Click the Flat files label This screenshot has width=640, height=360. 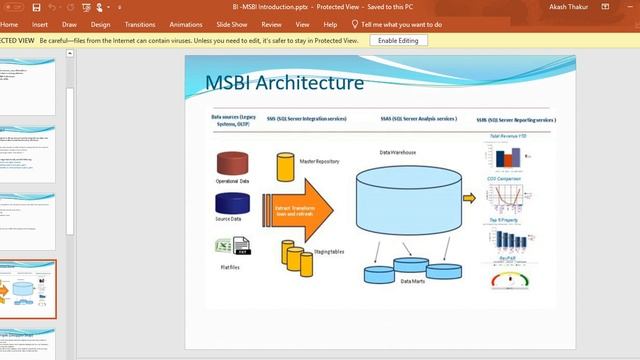click(230, 267)
